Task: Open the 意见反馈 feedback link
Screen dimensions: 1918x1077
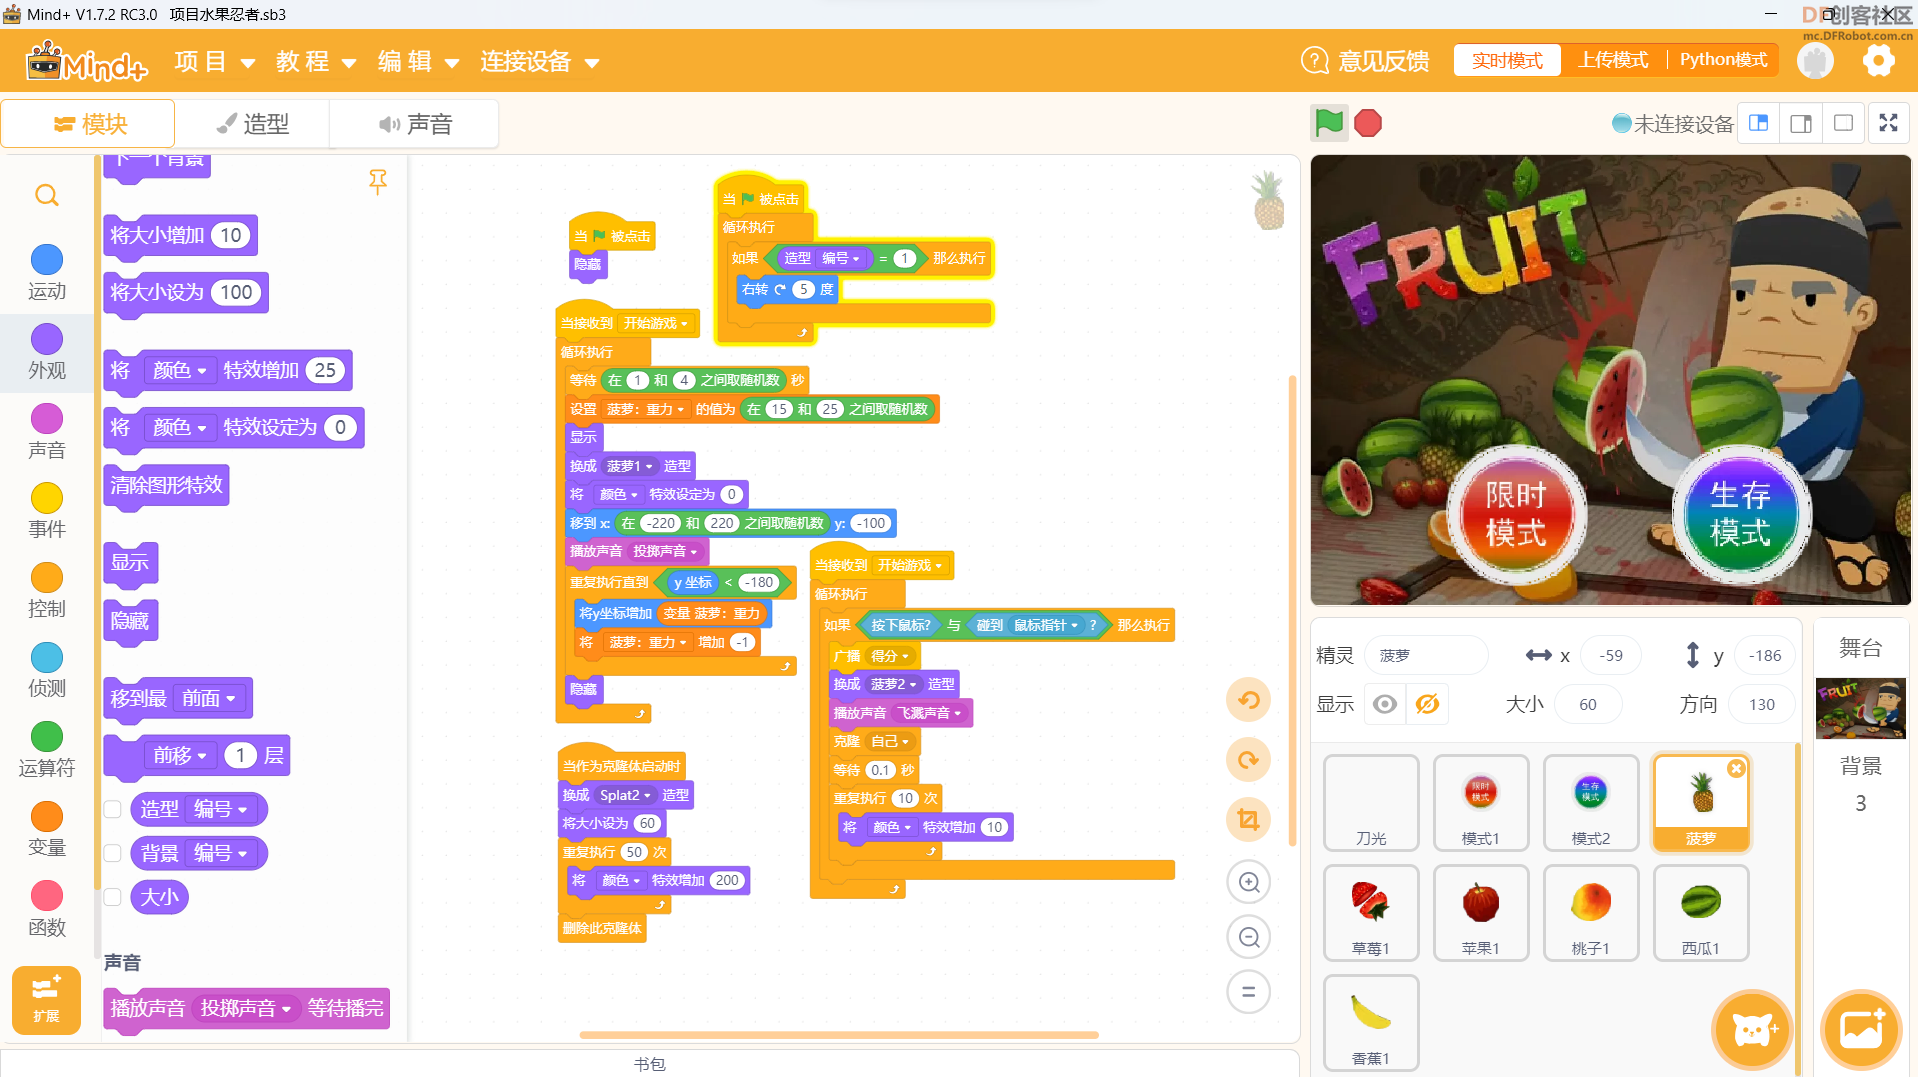Action: [1365, 61]
